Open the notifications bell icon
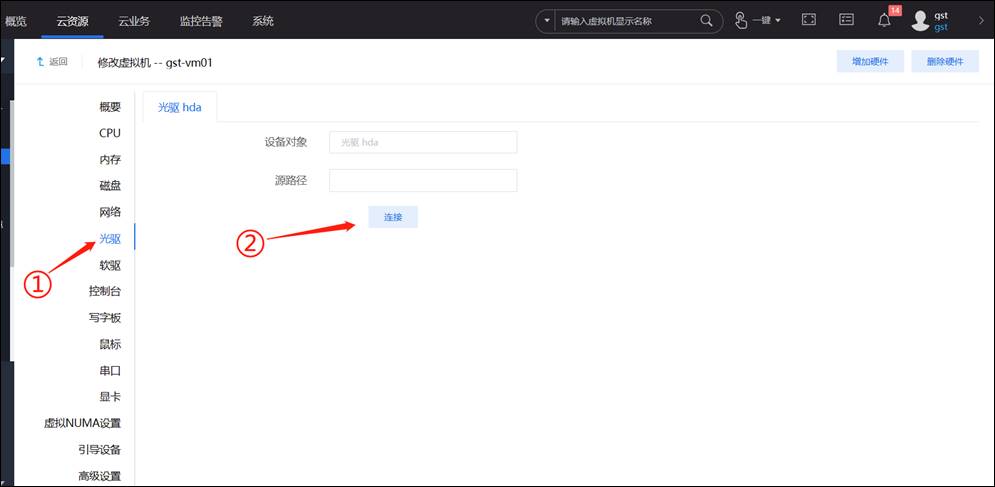This screenshot has width=995, height=487. click(x=884, y=21)
